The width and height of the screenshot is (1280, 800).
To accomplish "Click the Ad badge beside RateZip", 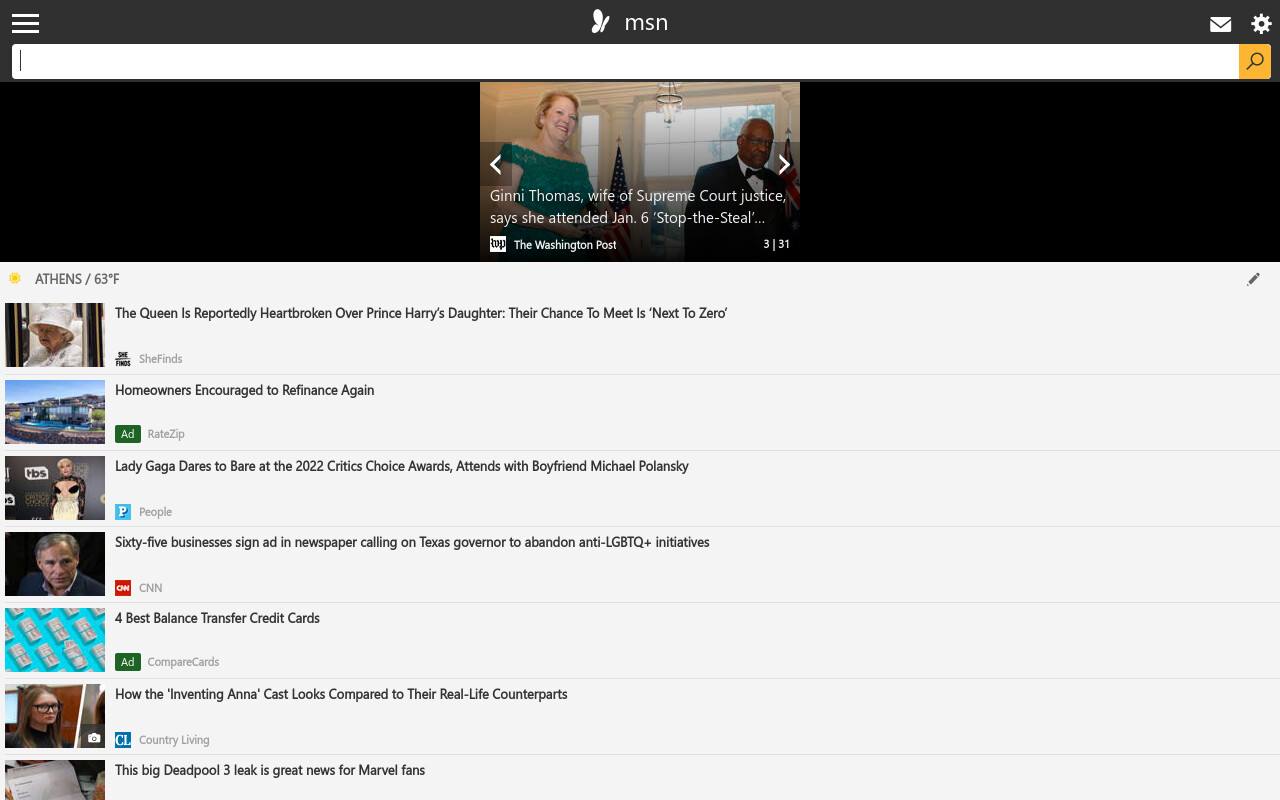I will [x=127, y=434].
